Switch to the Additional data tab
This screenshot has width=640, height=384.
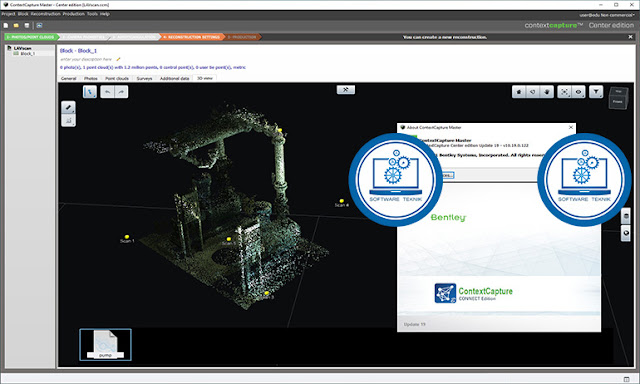tap(174, 78)
